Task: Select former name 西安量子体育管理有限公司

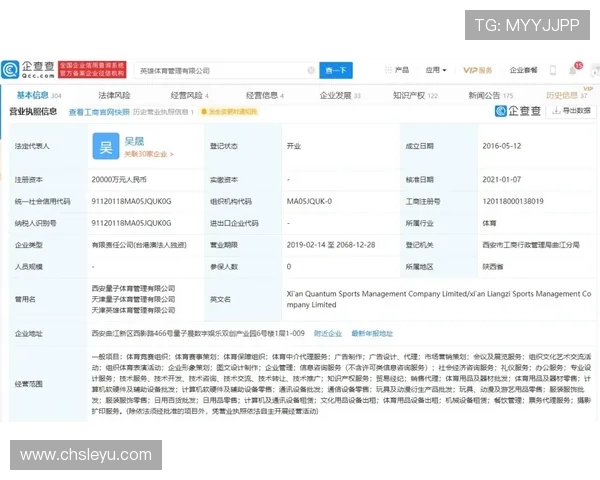Action: [x=133, y=288]
